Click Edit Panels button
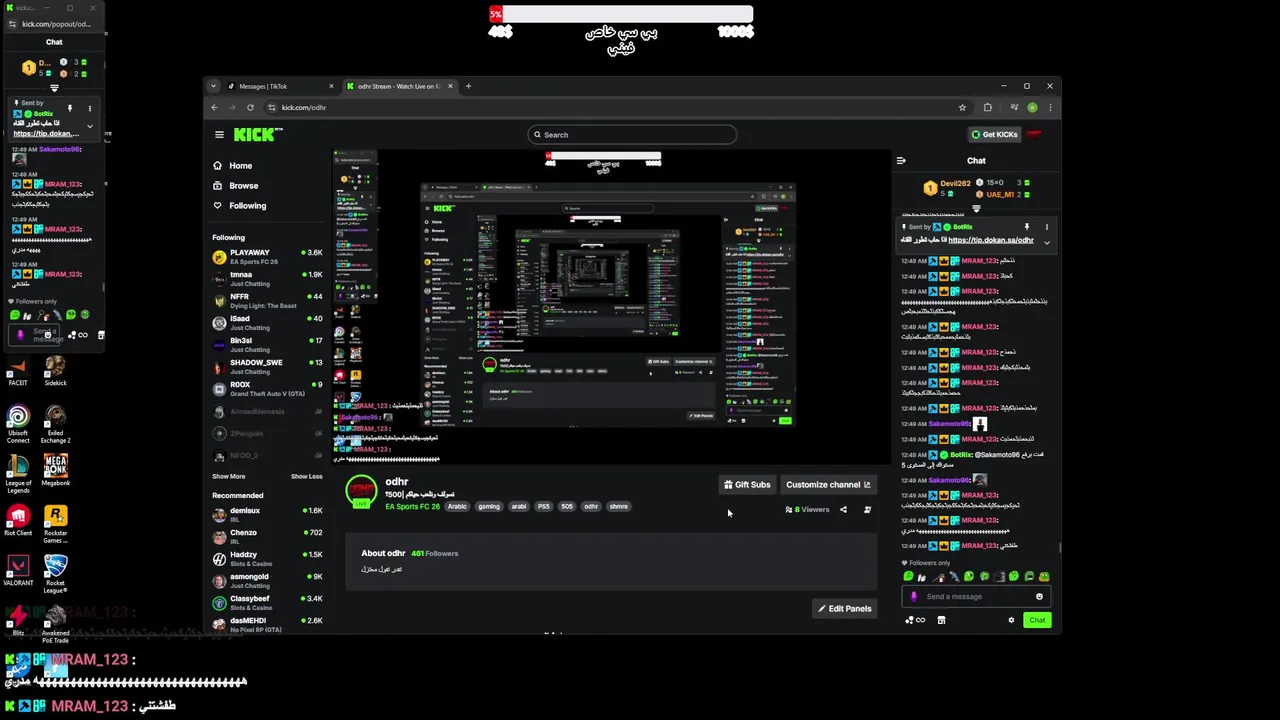Image resolution: width=1280 pixels, height=720 pixels. (845, 609)
